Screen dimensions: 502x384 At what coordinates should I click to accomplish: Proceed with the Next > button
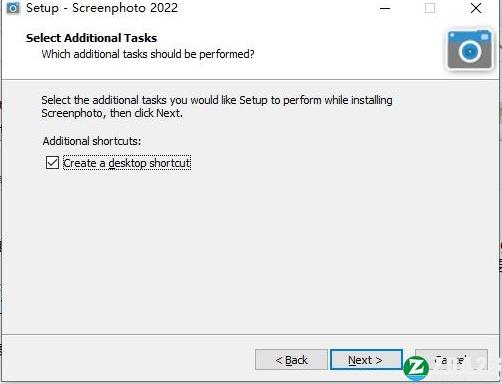click(x=366, y=360)
